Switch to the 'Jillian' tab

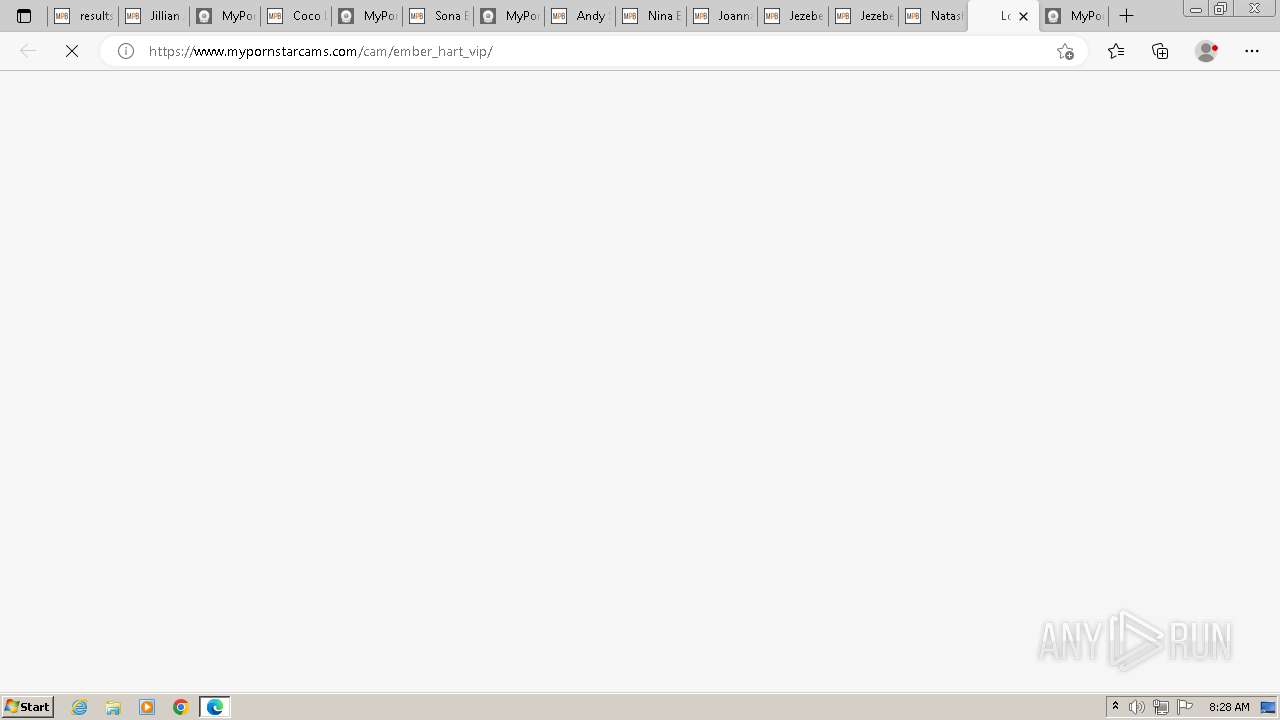[x=154, y=16]
